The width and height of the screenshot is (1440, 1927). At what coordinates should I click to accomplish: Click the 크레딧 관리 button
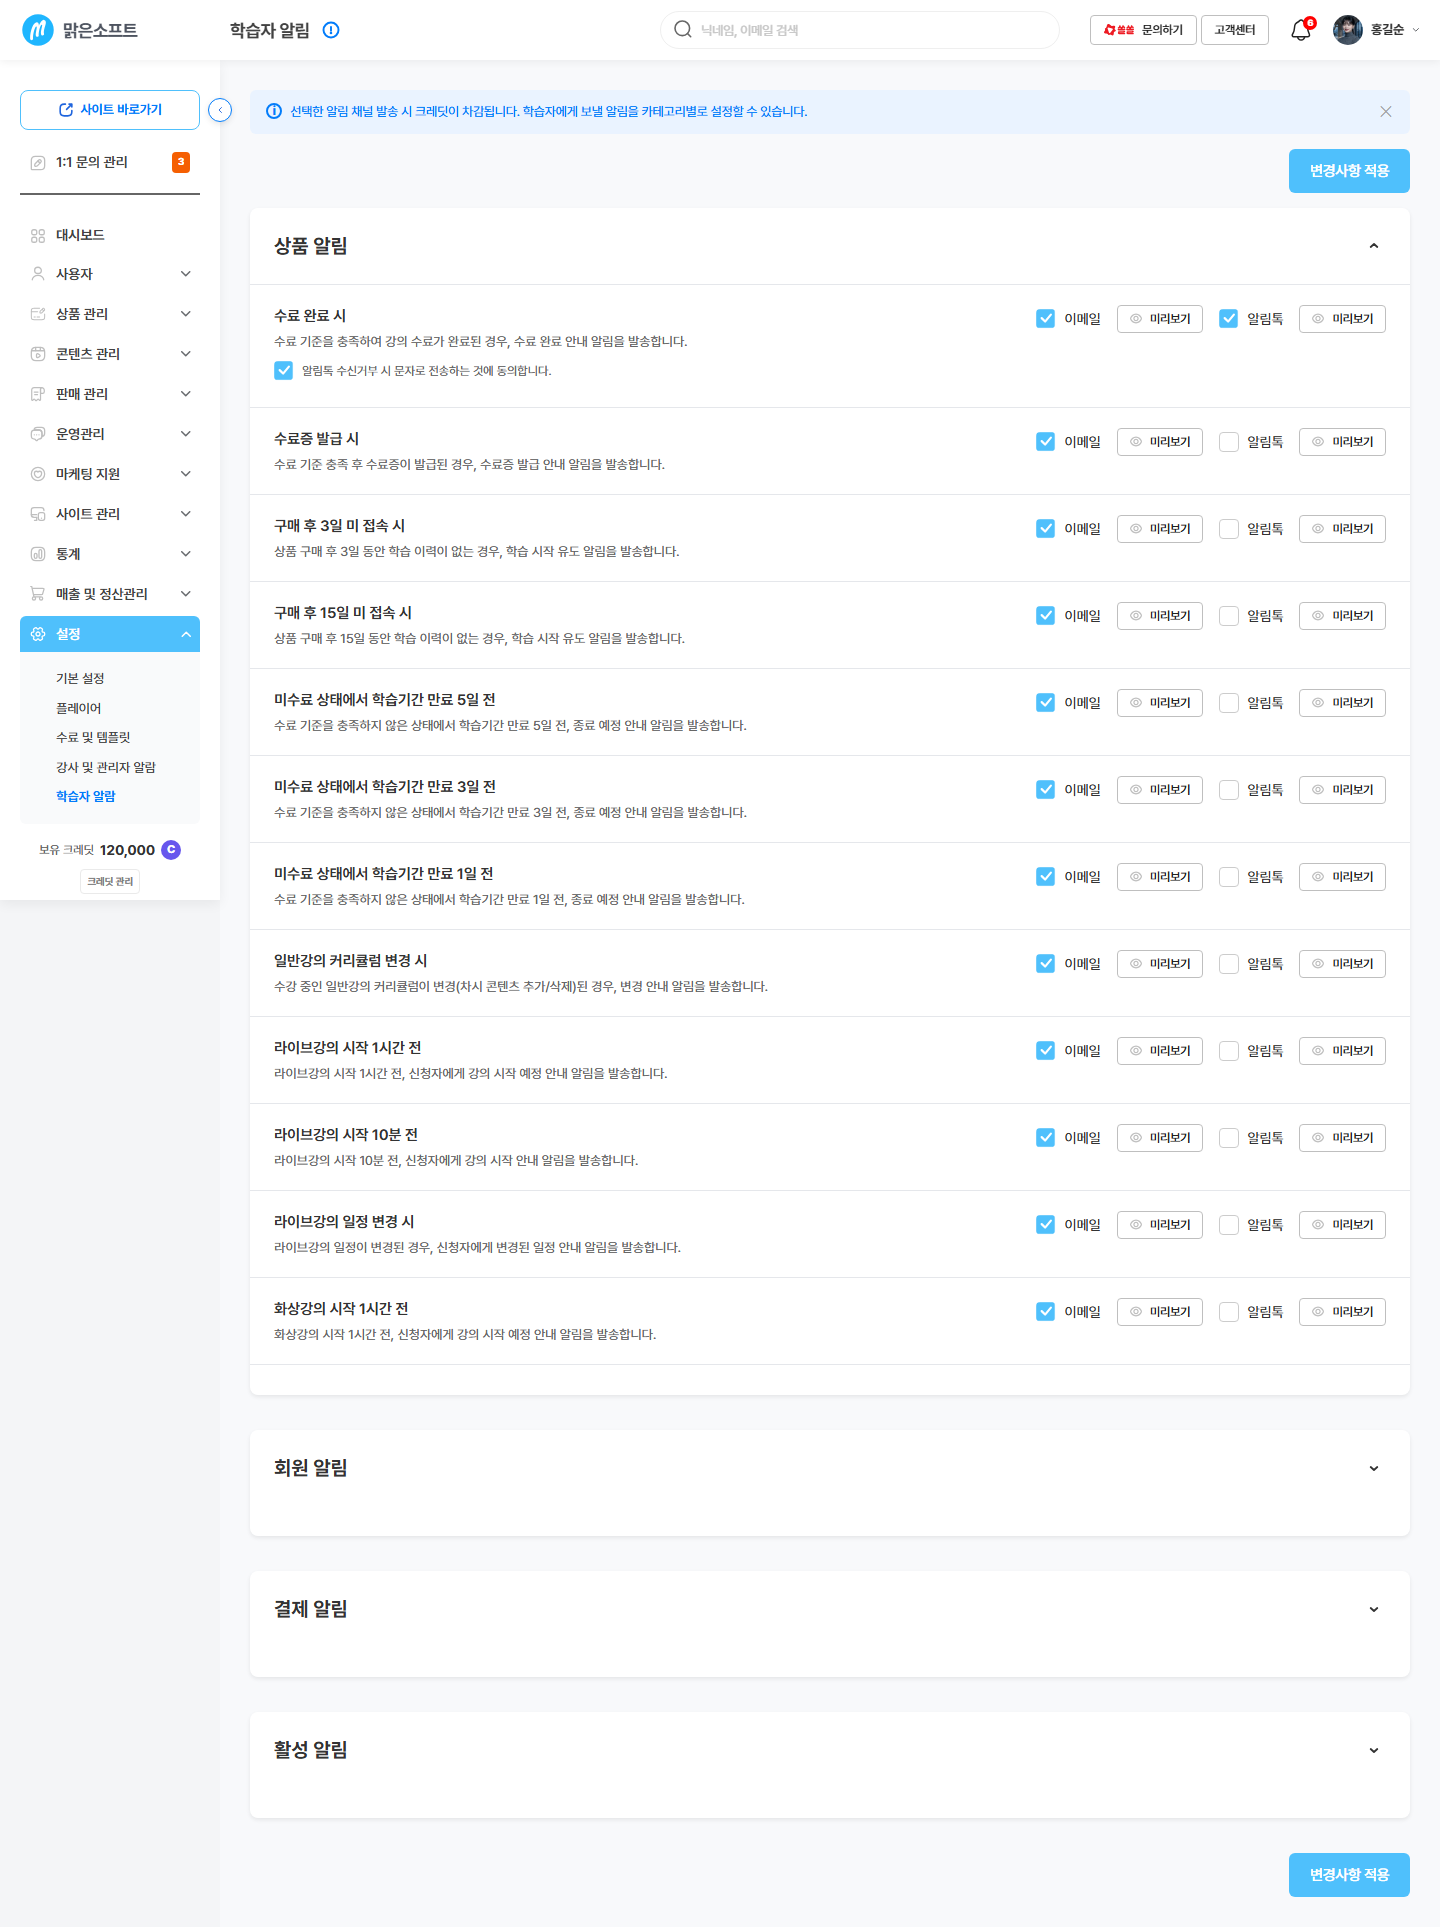click(110, 881)
